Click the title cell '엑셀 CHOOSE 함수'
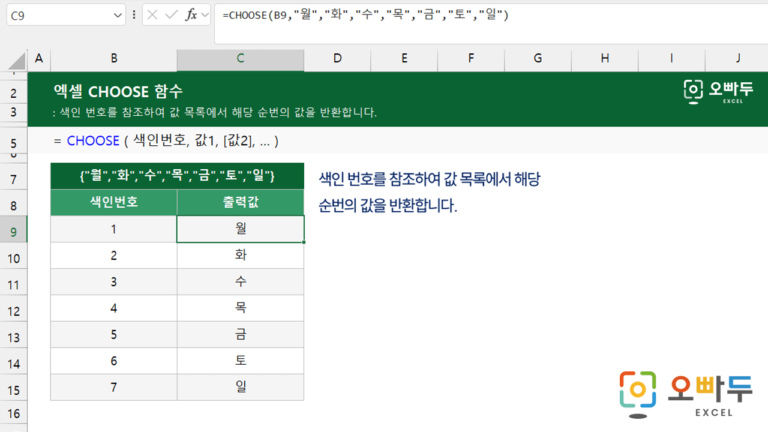Viewport: 768px width, 432px height. (118, 92)
